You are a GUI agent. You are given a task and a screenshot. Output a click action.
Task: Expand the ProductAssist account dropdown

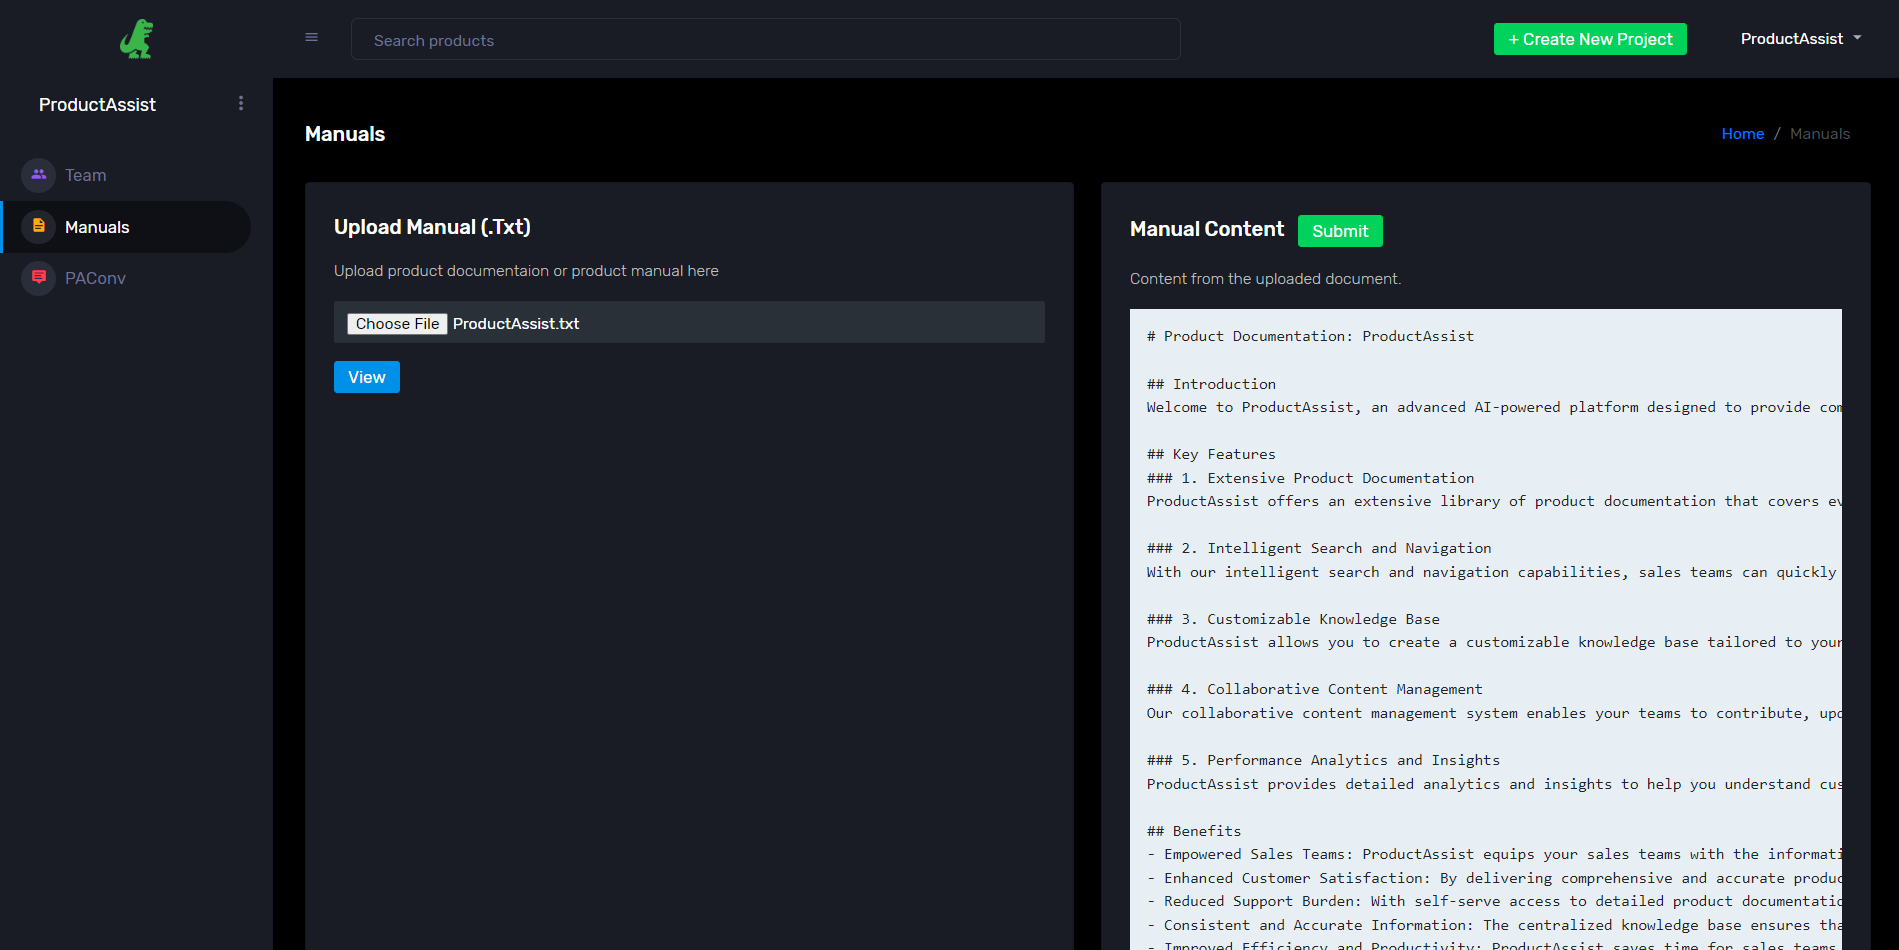tap(1800, 39)
